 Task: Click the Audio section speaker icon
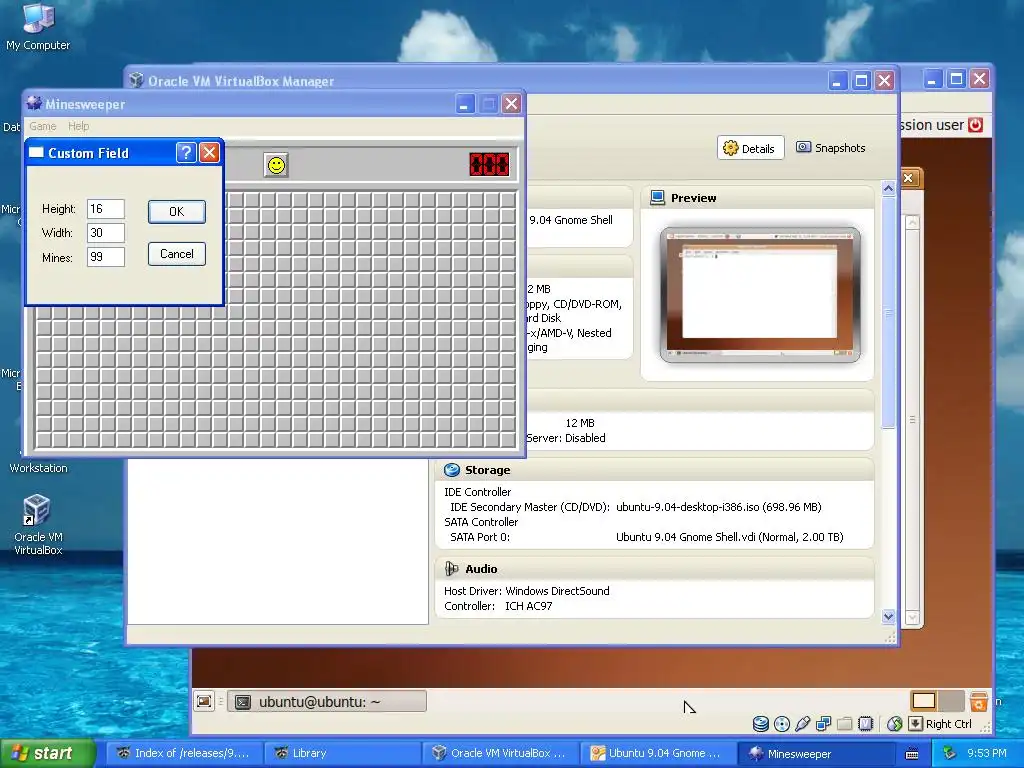tap(451, 569)
